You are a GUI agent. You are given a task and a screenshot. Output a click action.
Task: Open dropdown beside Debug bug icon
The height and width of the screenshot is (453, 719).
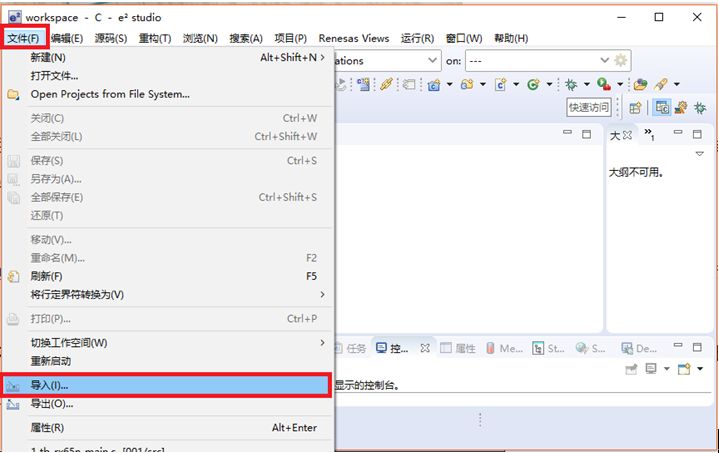click(586, 84)
